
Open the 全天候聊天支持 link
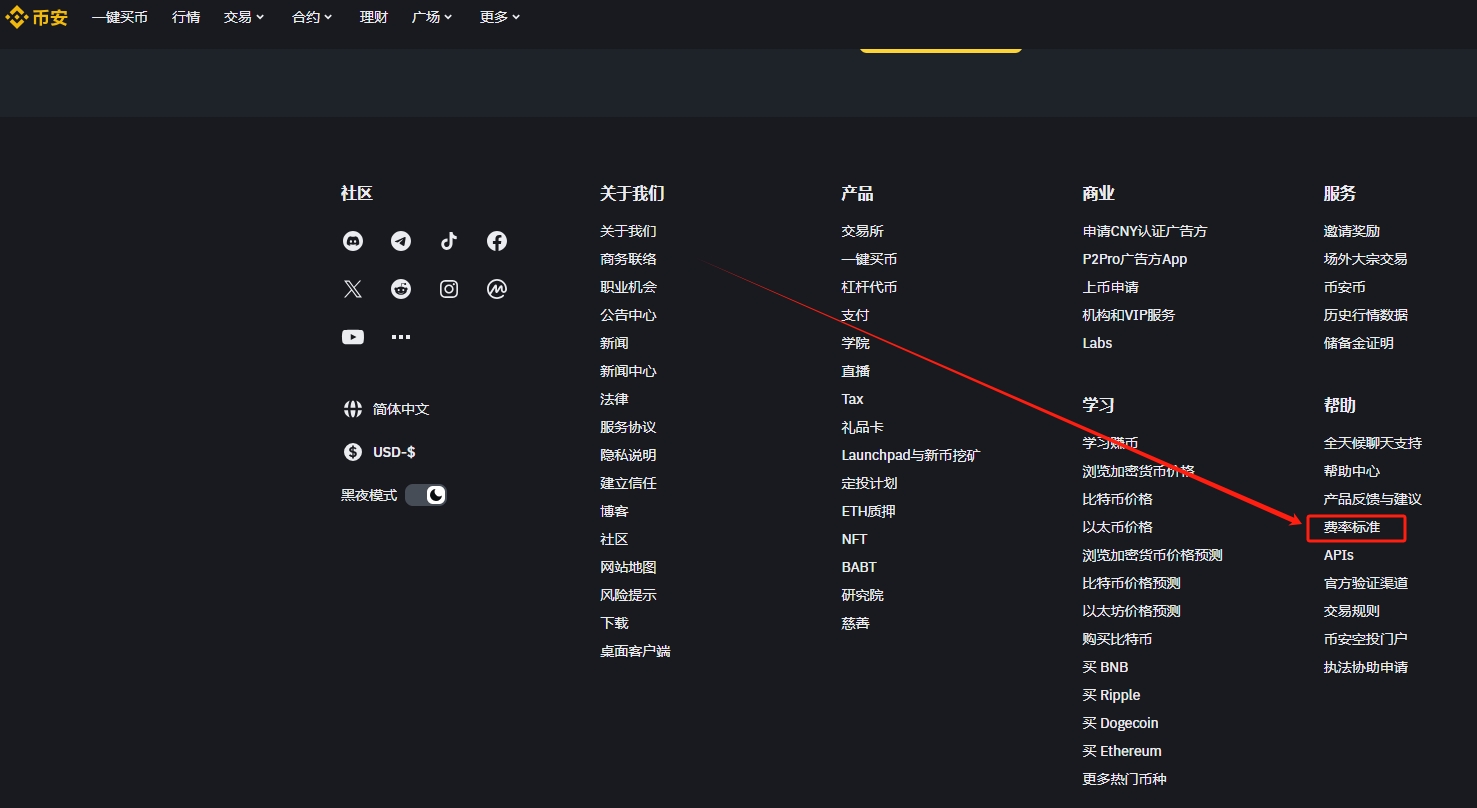point(1373,443)
